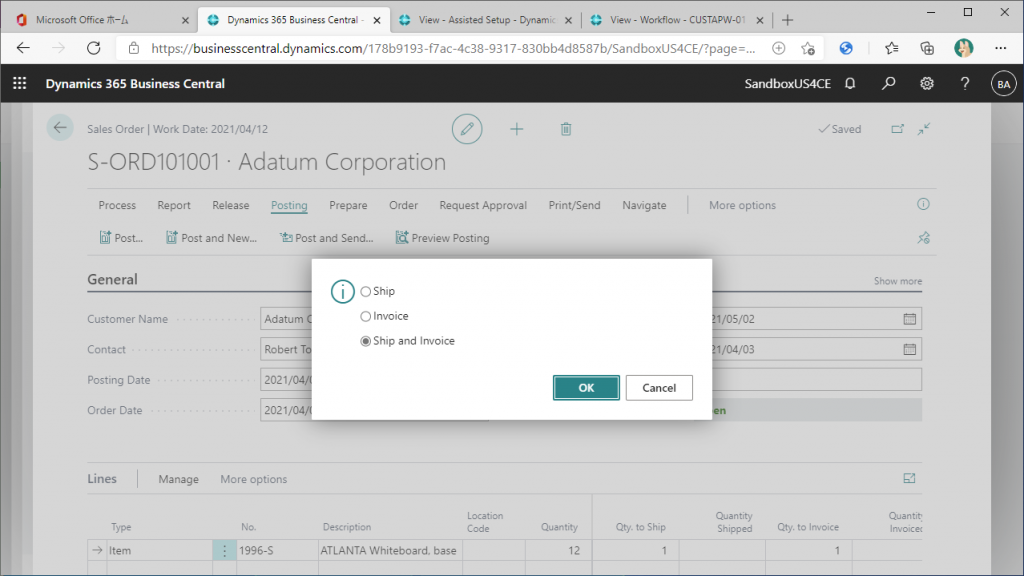Go back with the page back arrow
This screenshot has height=576, width=1024.
pyautogui.click(x=60, y=128)
